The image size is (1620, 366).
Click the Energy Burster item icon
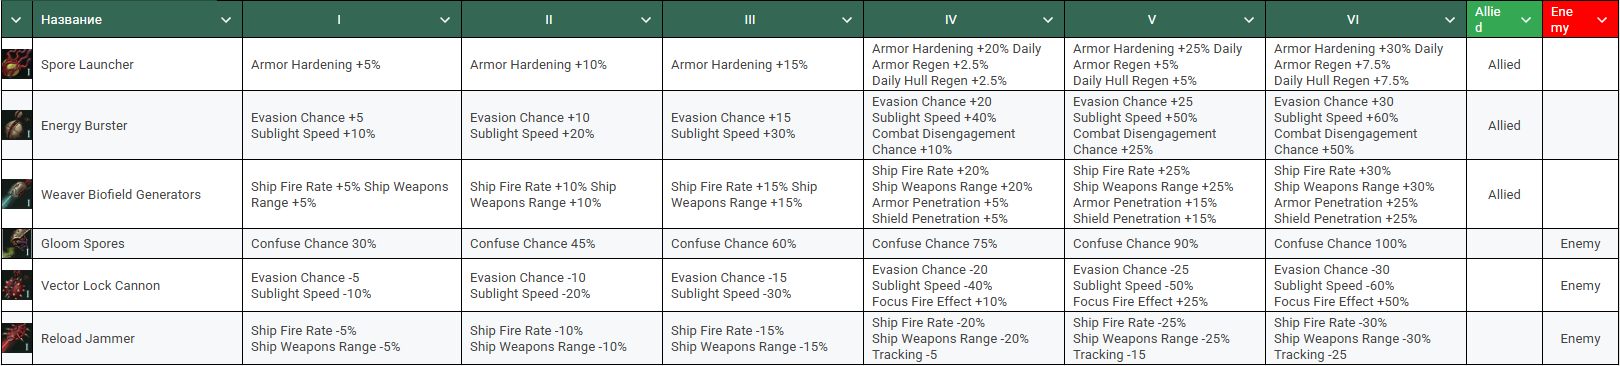[17, 125]
